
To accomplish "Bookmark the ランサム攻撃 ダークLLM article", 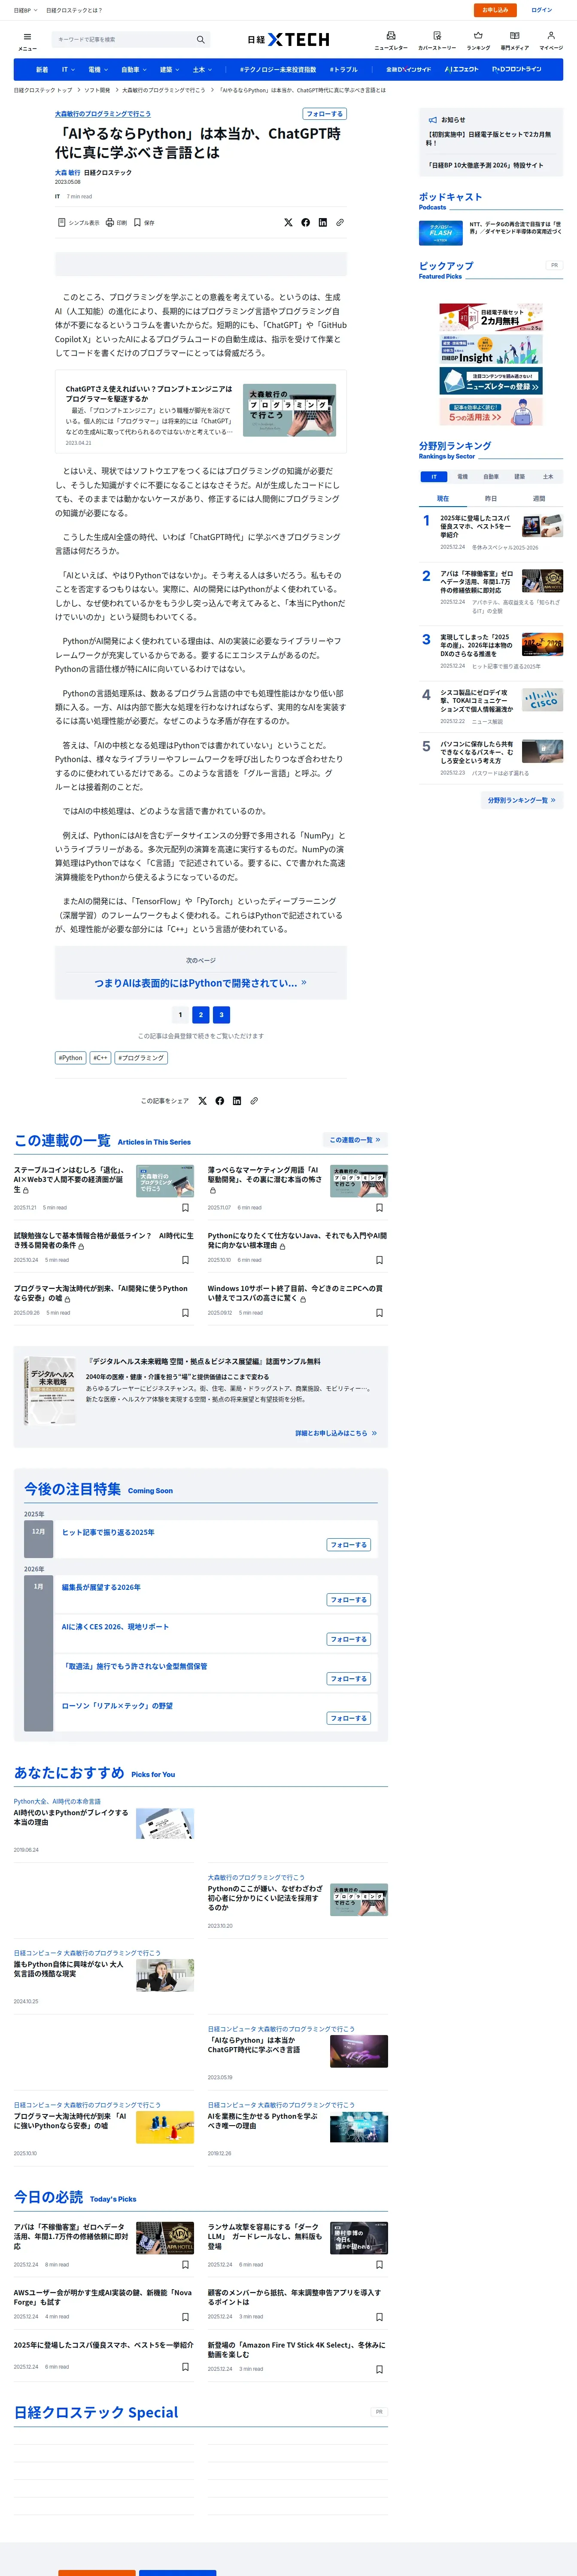I will [x=379, y=2265].
